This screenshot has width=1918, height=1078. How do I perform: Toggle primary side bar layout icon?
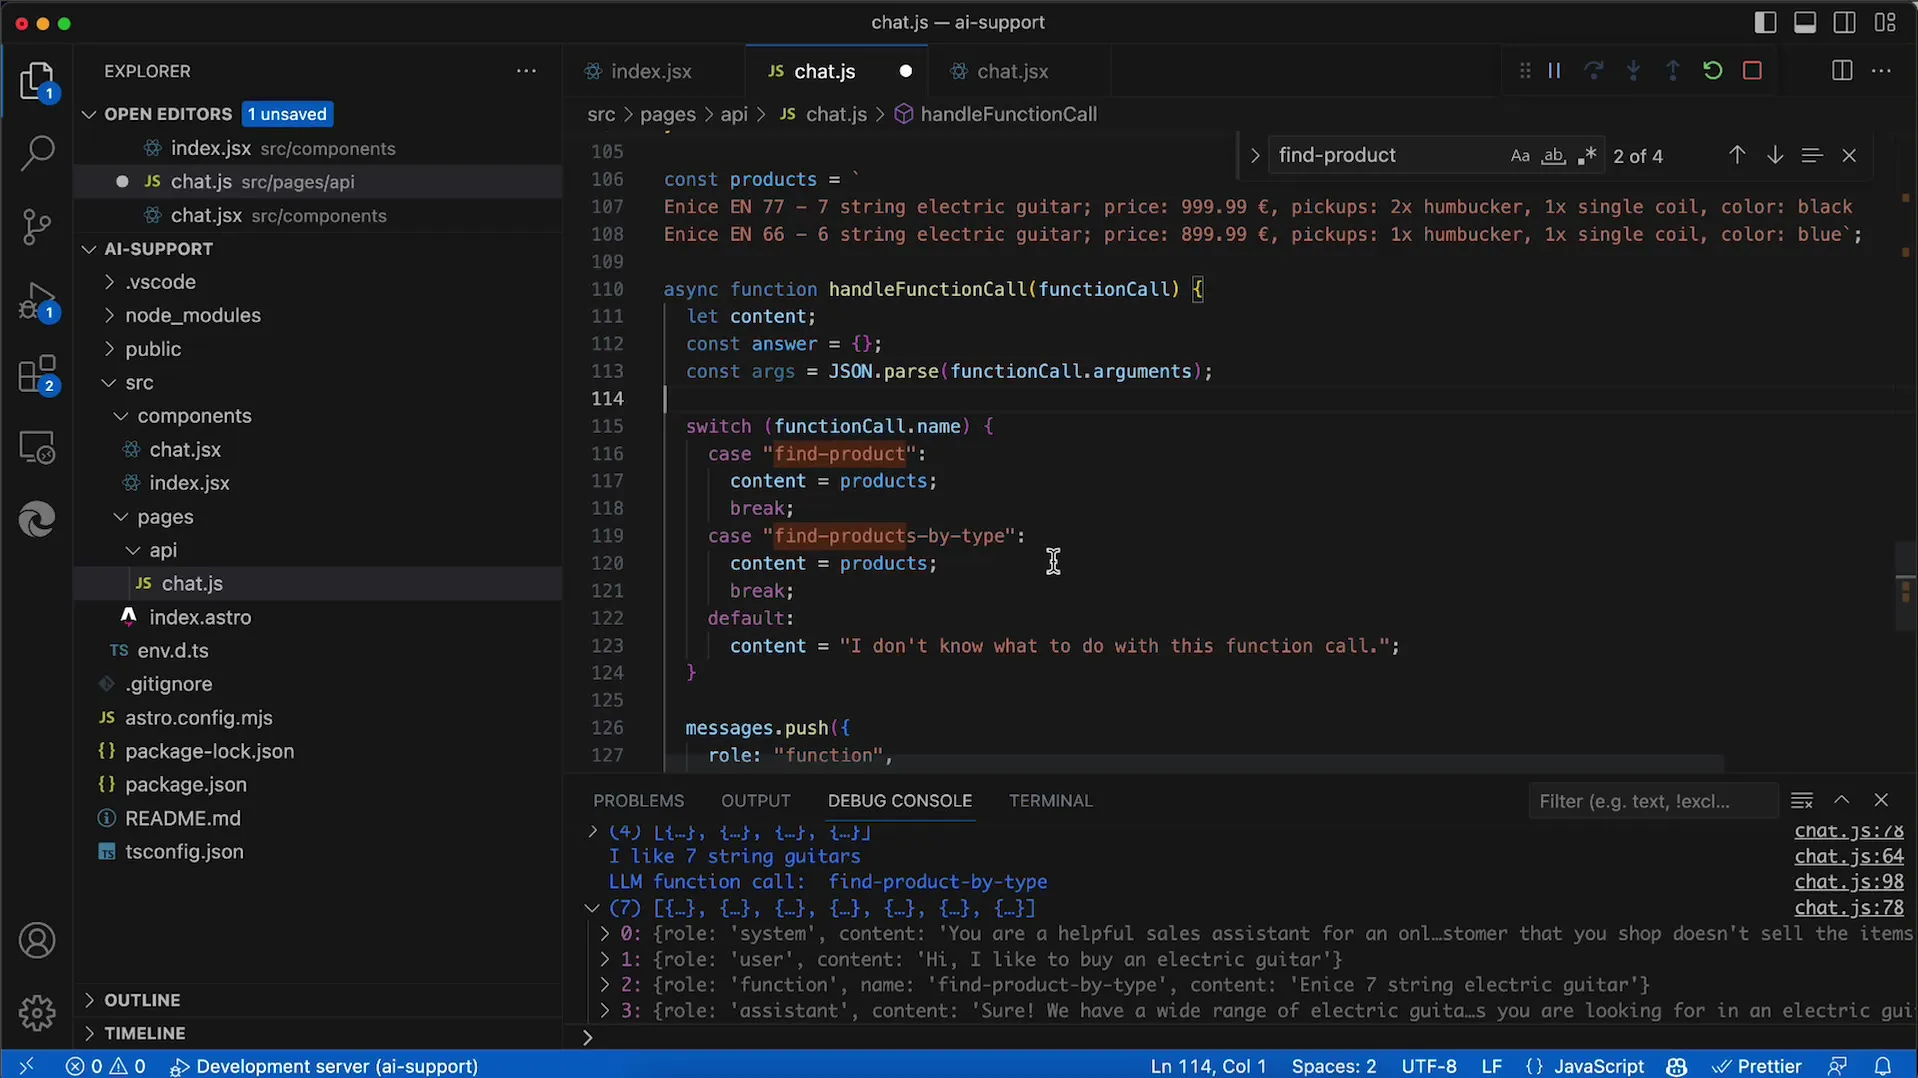[1765, 22]
